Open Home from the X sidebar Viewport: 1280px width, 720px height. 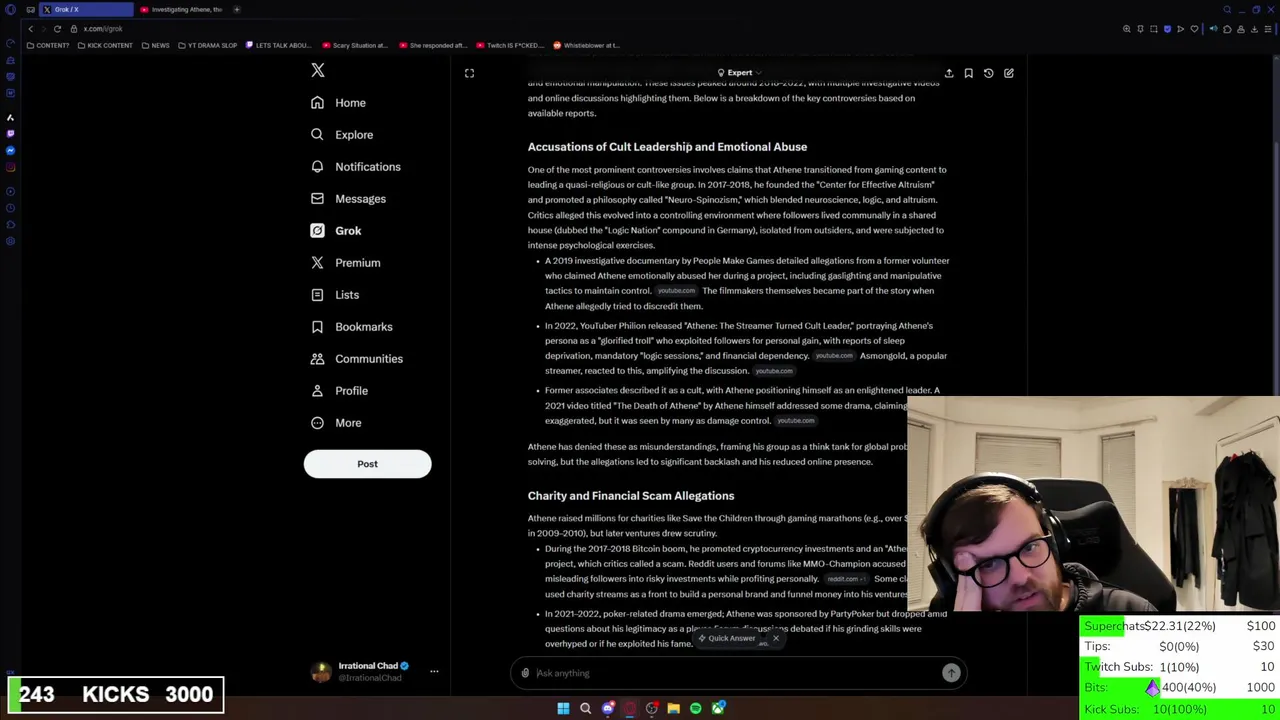click(x=338, y=103)
